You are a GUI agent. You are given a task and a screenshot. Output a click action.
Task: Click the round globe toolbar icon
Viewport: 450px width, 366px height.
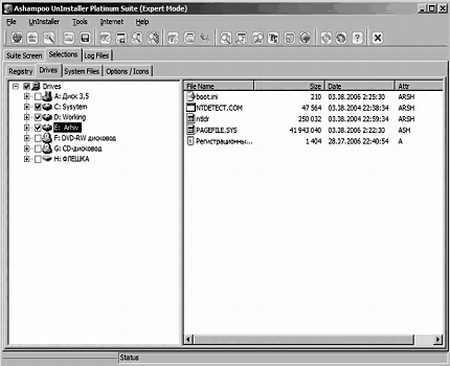(x=305, y=38)
